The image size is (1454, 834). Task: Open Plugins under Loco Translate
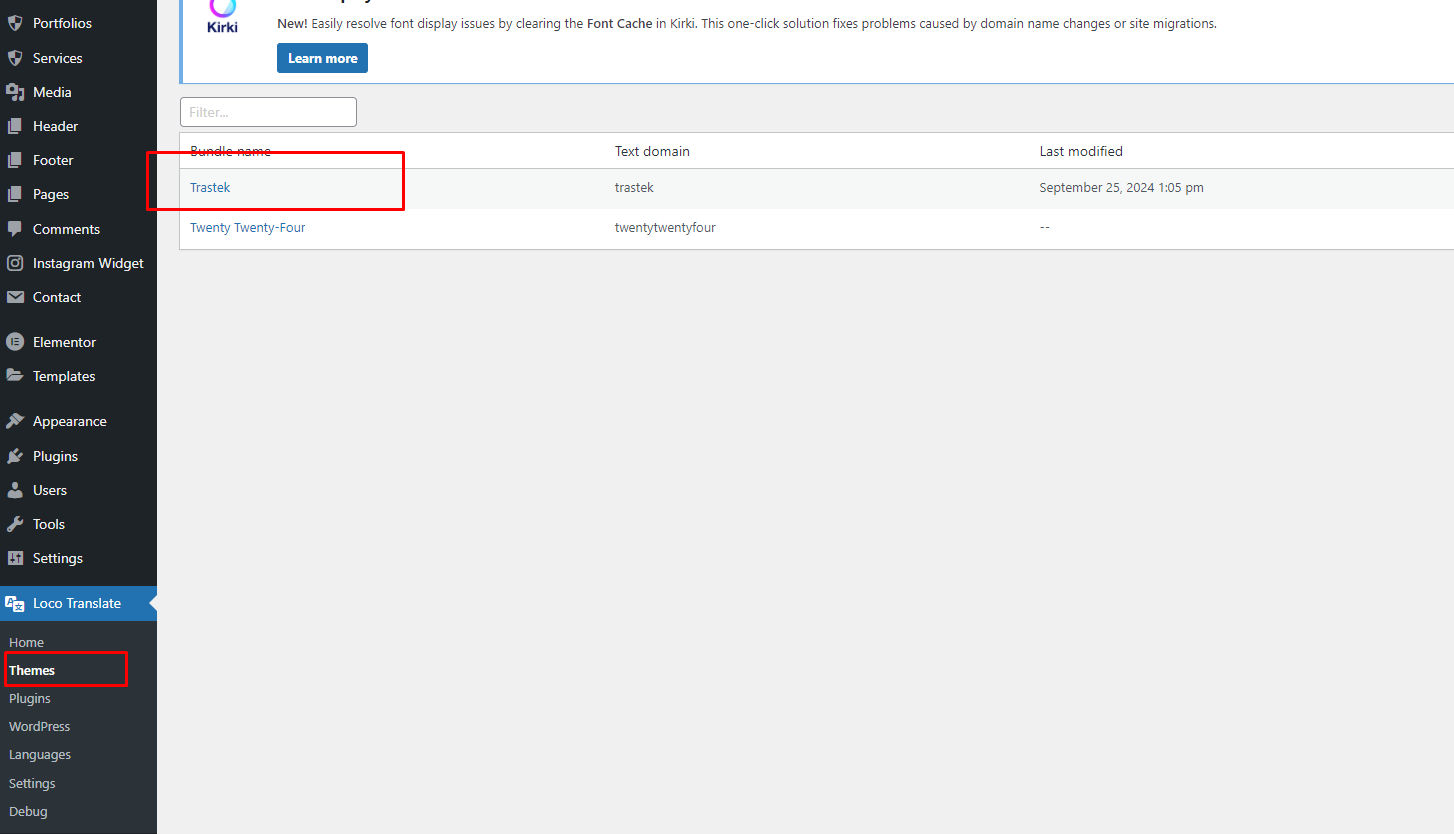[x=30, y=698]
